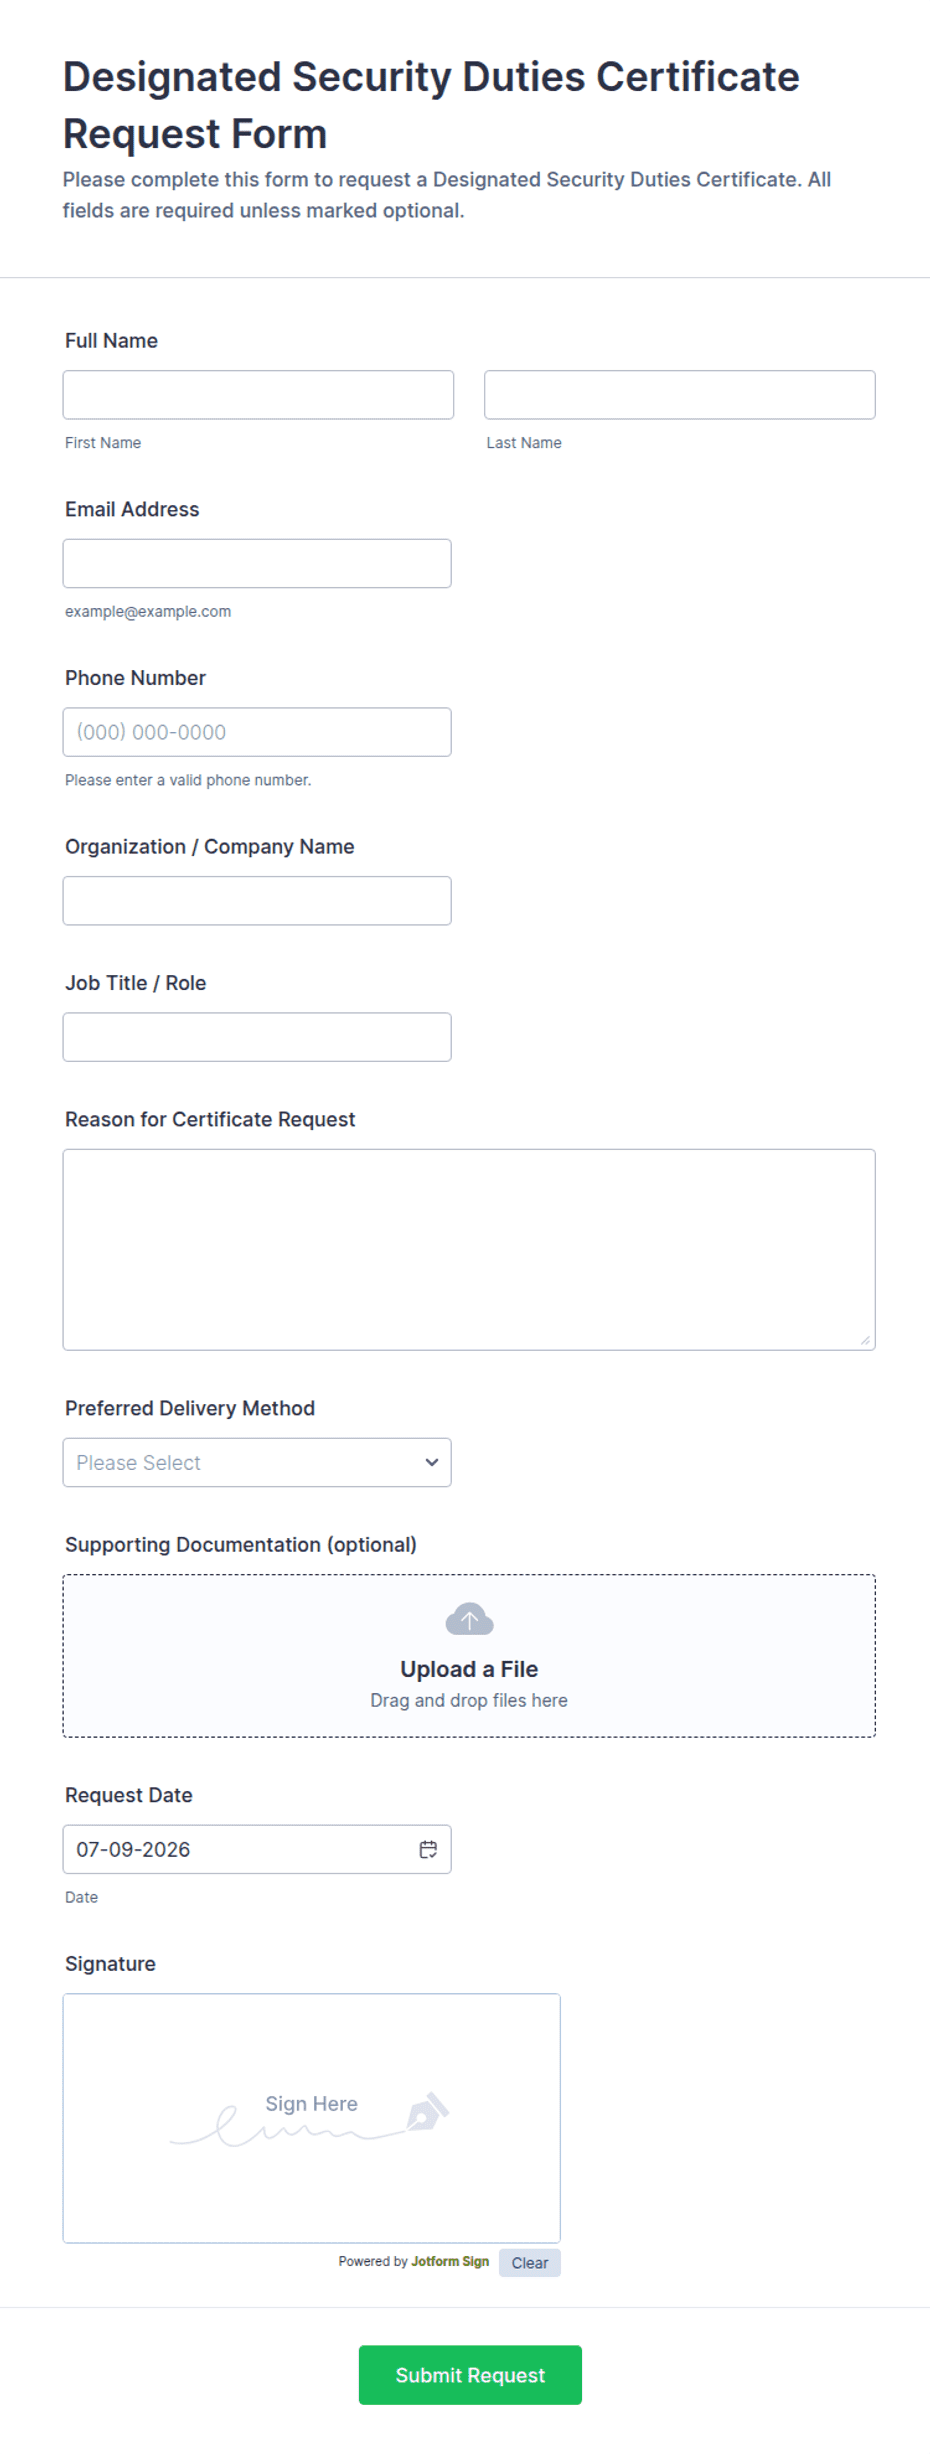
Task: Open the calendar picker icon
Action: tap(428, 1849)
